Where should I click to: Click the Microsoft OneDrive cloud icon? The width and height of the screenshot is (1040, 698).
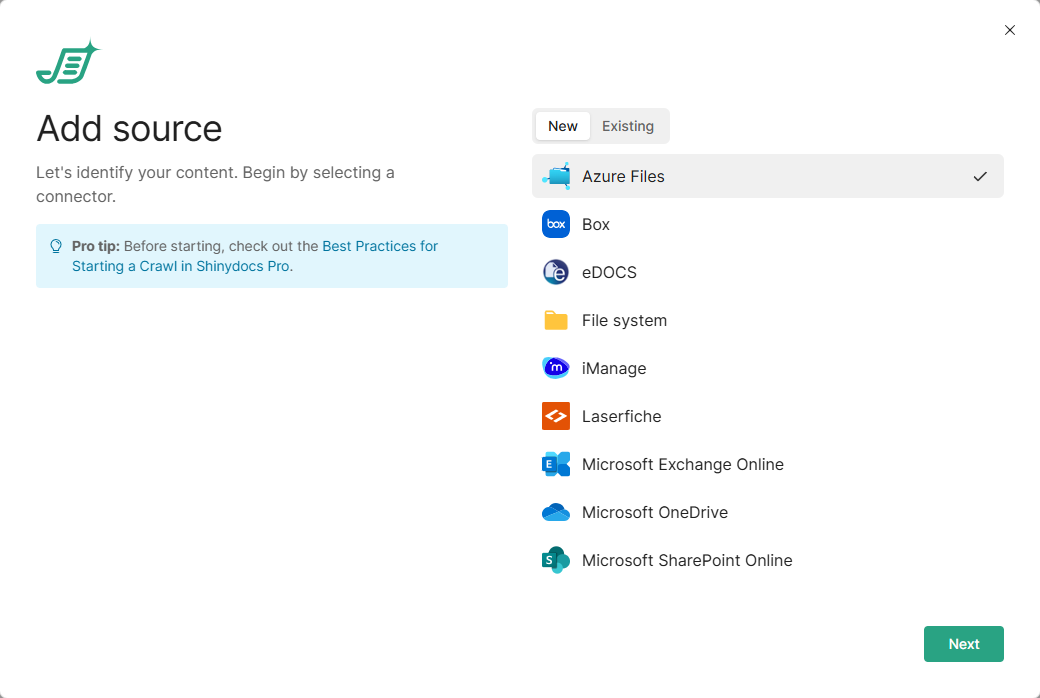(x=556, y=512)
